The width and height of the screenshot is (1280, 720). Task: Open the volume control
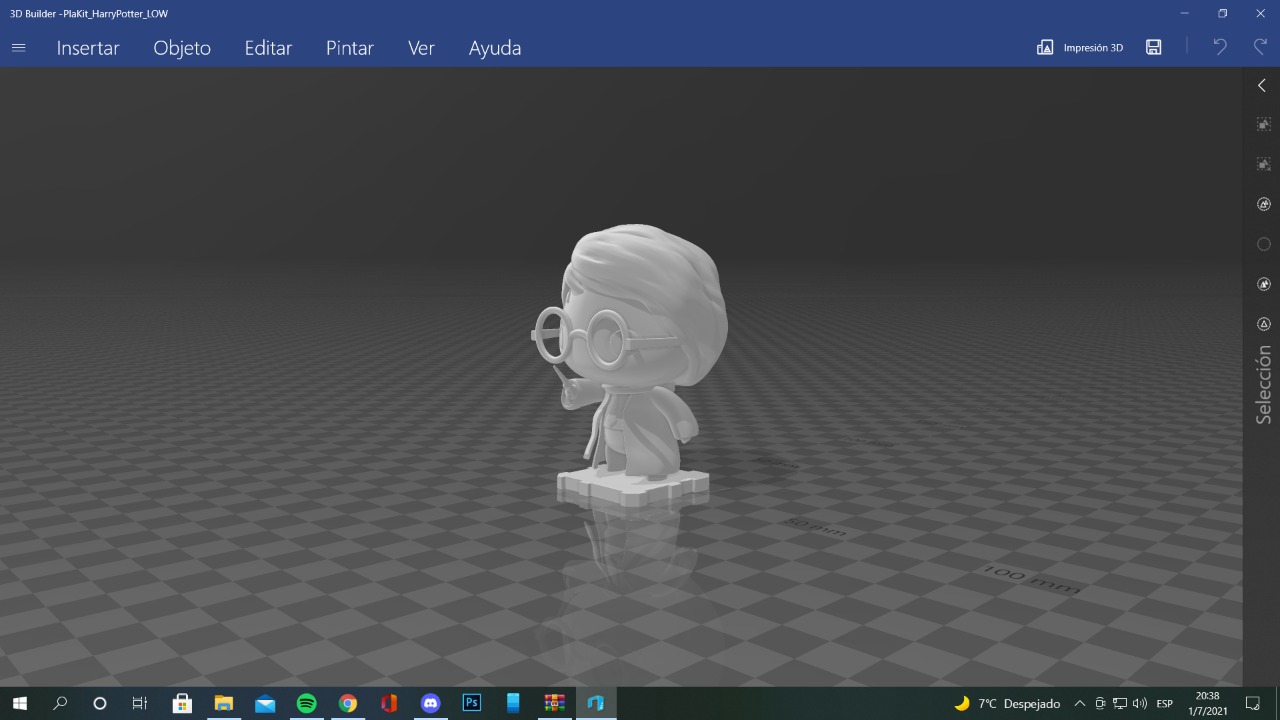[x=1140, y=703]
